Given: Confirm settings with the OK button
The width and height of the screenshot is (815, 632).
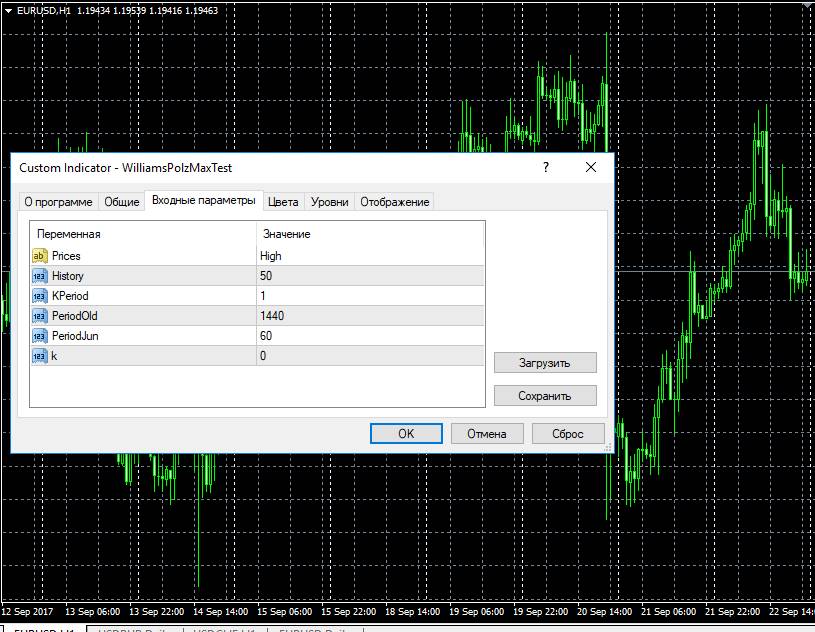Looking at the screenshot, I should (406, 433).
